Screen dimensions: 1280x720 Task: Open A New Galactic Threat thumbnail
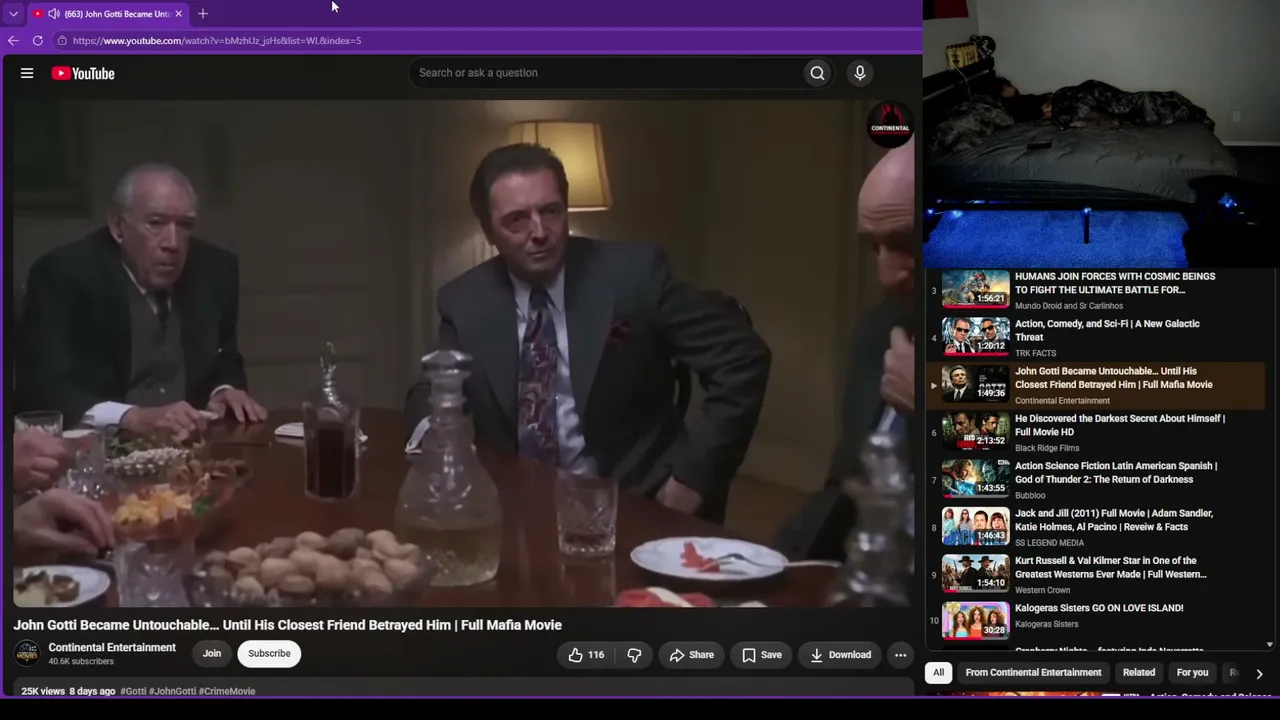click(x=976, y=337)
